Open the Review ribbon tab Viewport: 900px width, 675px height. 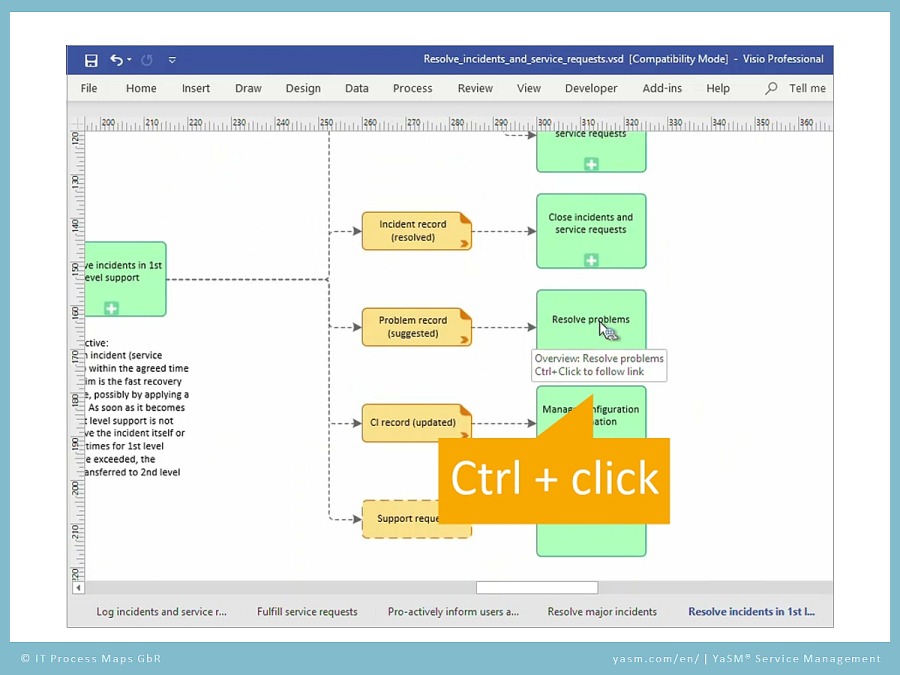coord(475,88)
